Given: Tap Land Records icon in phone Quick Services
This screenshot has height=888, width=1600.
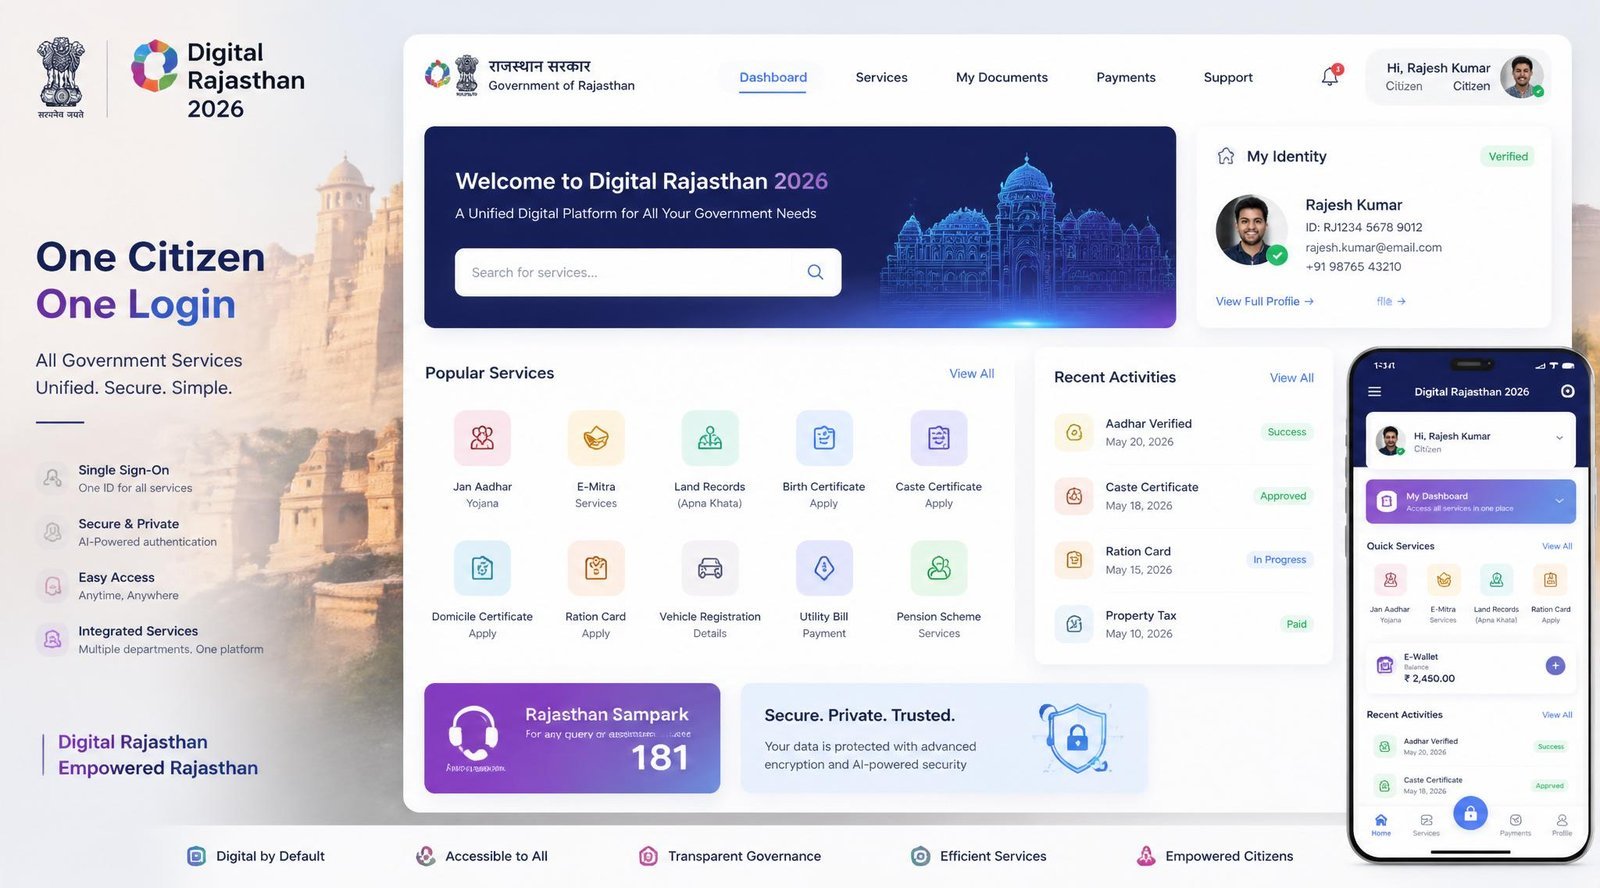Looking at the screenshot, I should point(1496,580).
